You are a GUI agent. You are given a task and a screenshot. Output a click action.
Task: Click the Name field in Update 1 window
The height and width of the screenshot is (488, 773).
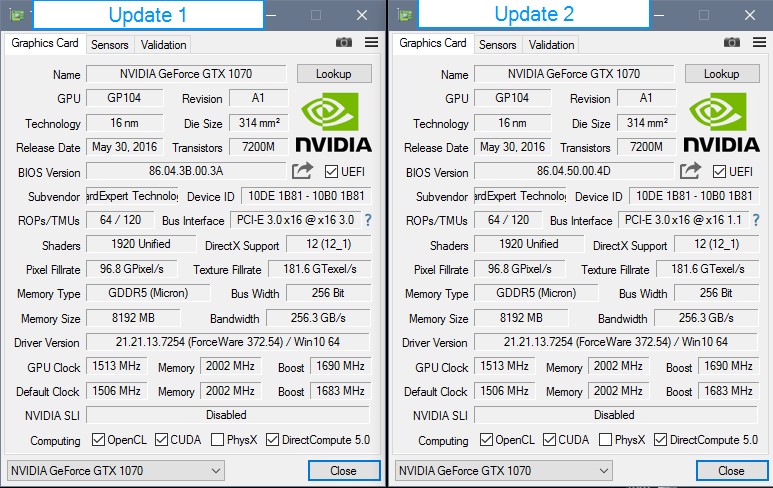(x=186, y=74)
